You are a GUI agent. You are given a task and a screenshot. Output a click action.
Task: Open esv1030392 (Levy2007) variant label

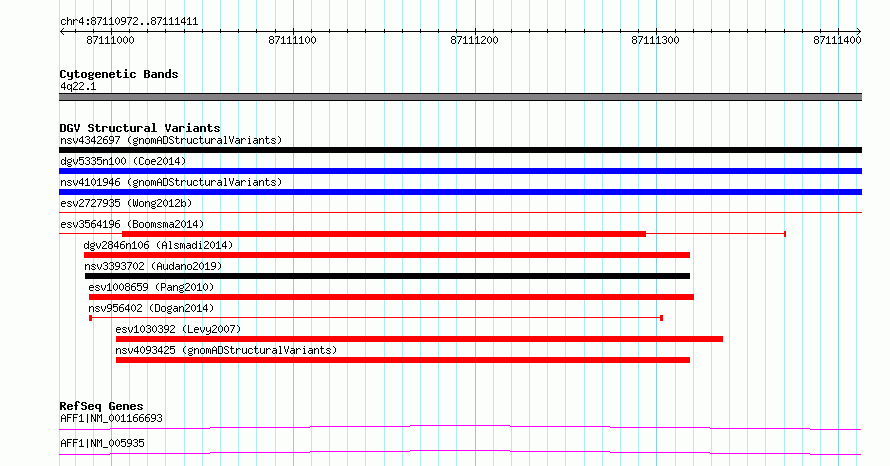[178, 329]
